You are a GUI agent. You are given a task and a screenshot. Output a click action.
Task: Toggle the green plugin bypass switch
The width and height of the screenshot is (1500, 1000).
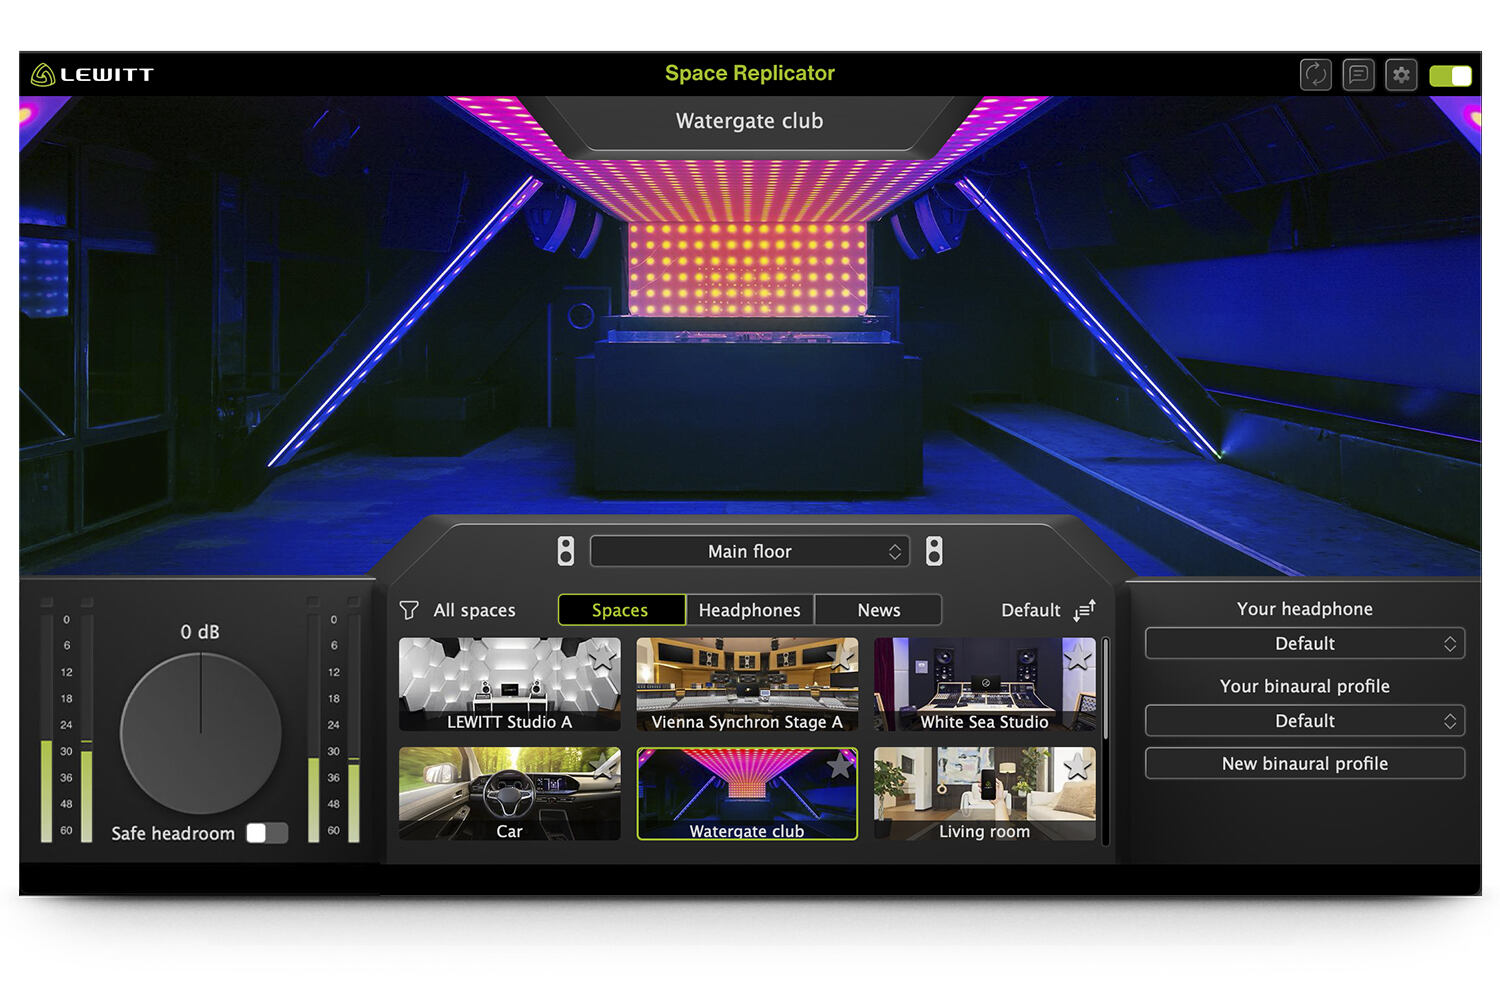(x=1450, y=76)
